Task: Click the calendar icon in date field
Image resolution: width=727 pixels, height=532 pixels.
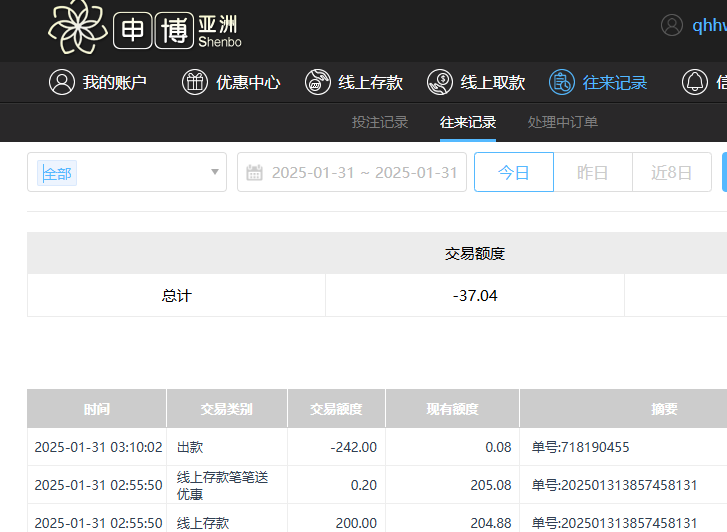Action: pos(255,173)
